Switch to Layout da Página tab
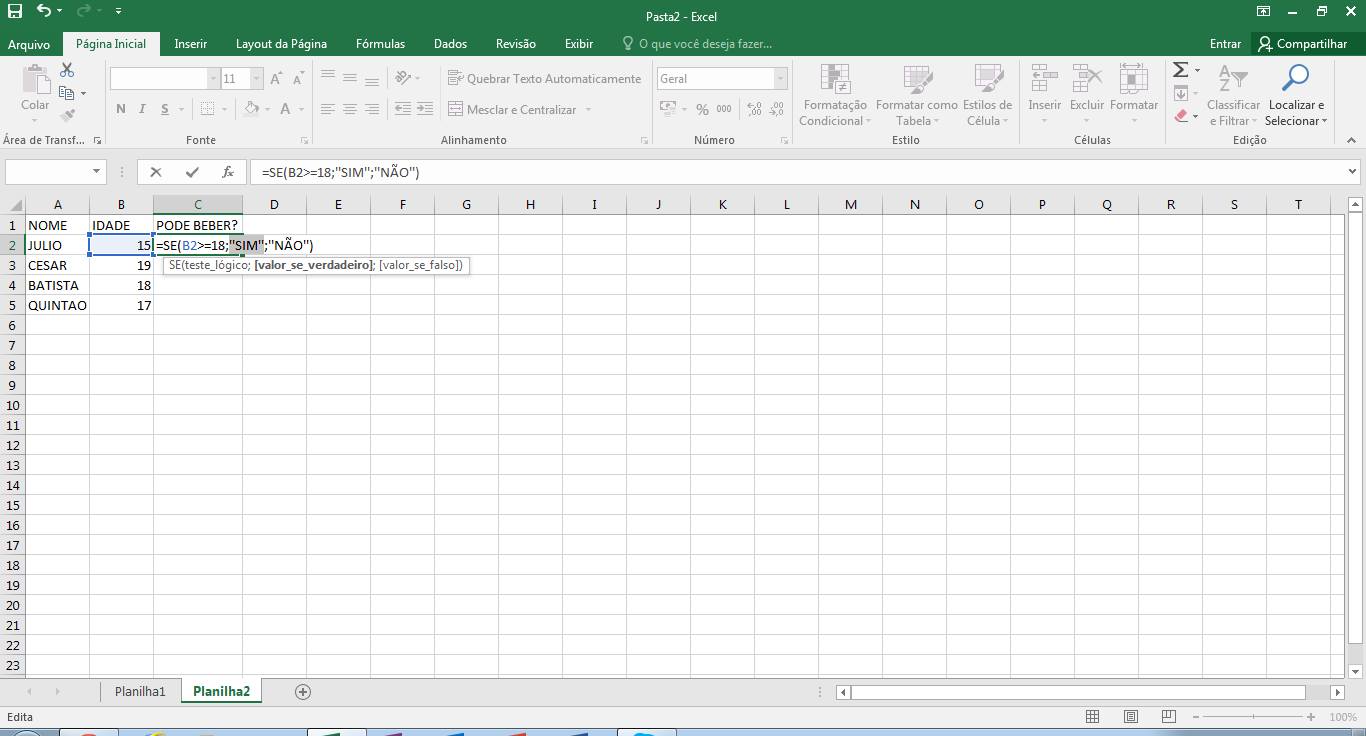Viewport: 1366px width, 736px height. 281,44
